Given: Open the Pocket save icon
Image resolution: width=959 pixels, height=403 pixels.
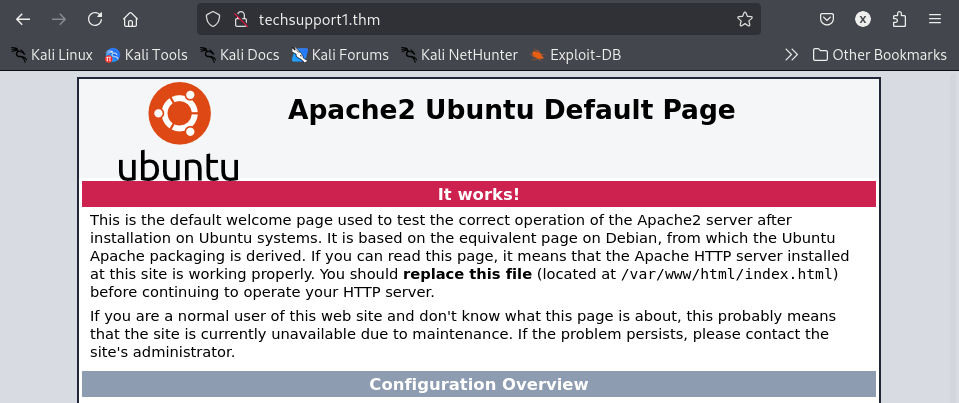Looking at the screenshot, I should pos(827,20).
